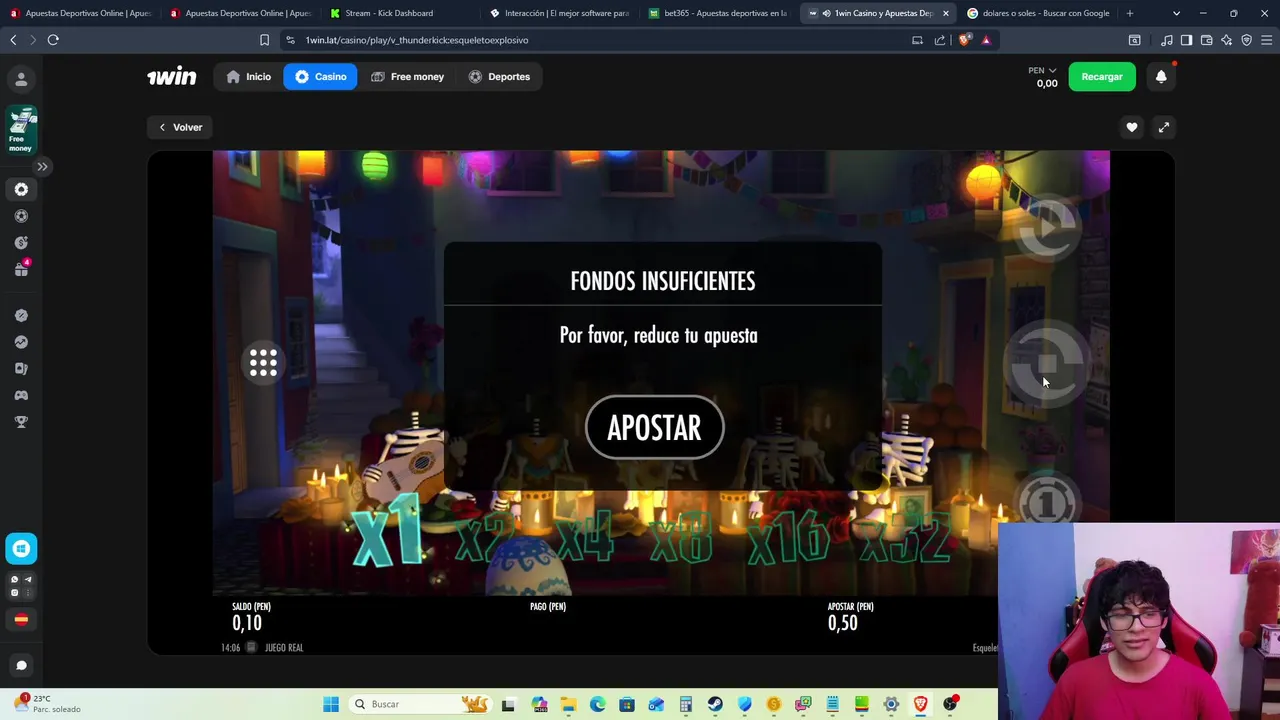Open the Free money sidebar banner
This screenshot has height=720, width=1280.
(21, 131)
